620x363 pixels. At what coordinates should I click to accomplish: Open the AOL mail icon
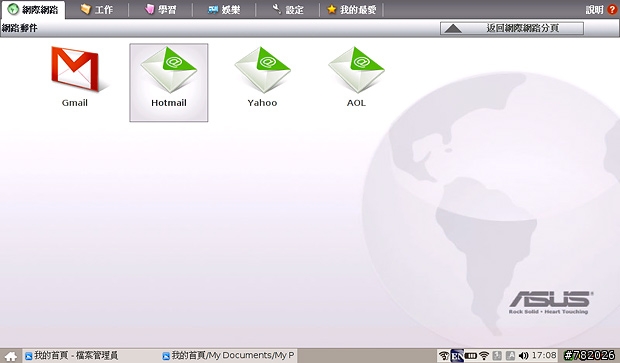click(x=356, y=77)
